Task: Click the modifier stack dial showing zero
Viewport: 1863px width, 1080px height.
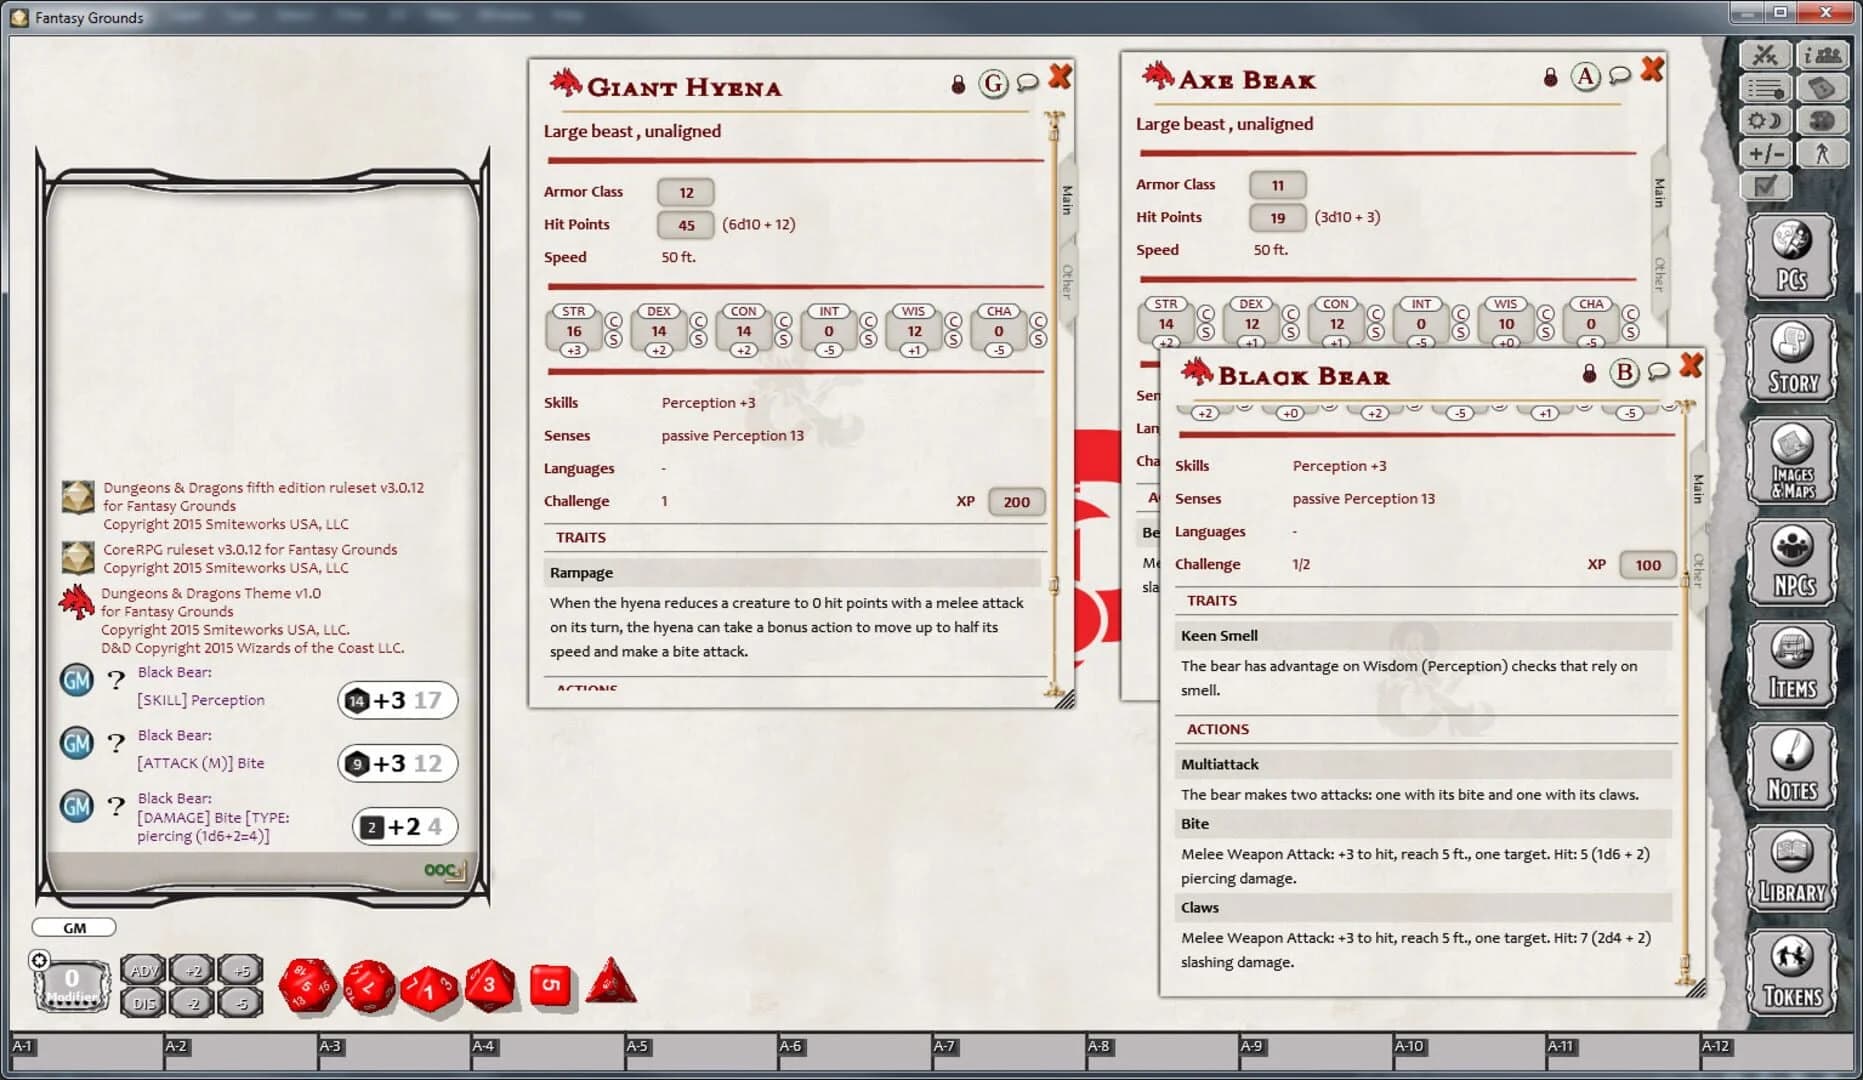Action: pos(70,980)
